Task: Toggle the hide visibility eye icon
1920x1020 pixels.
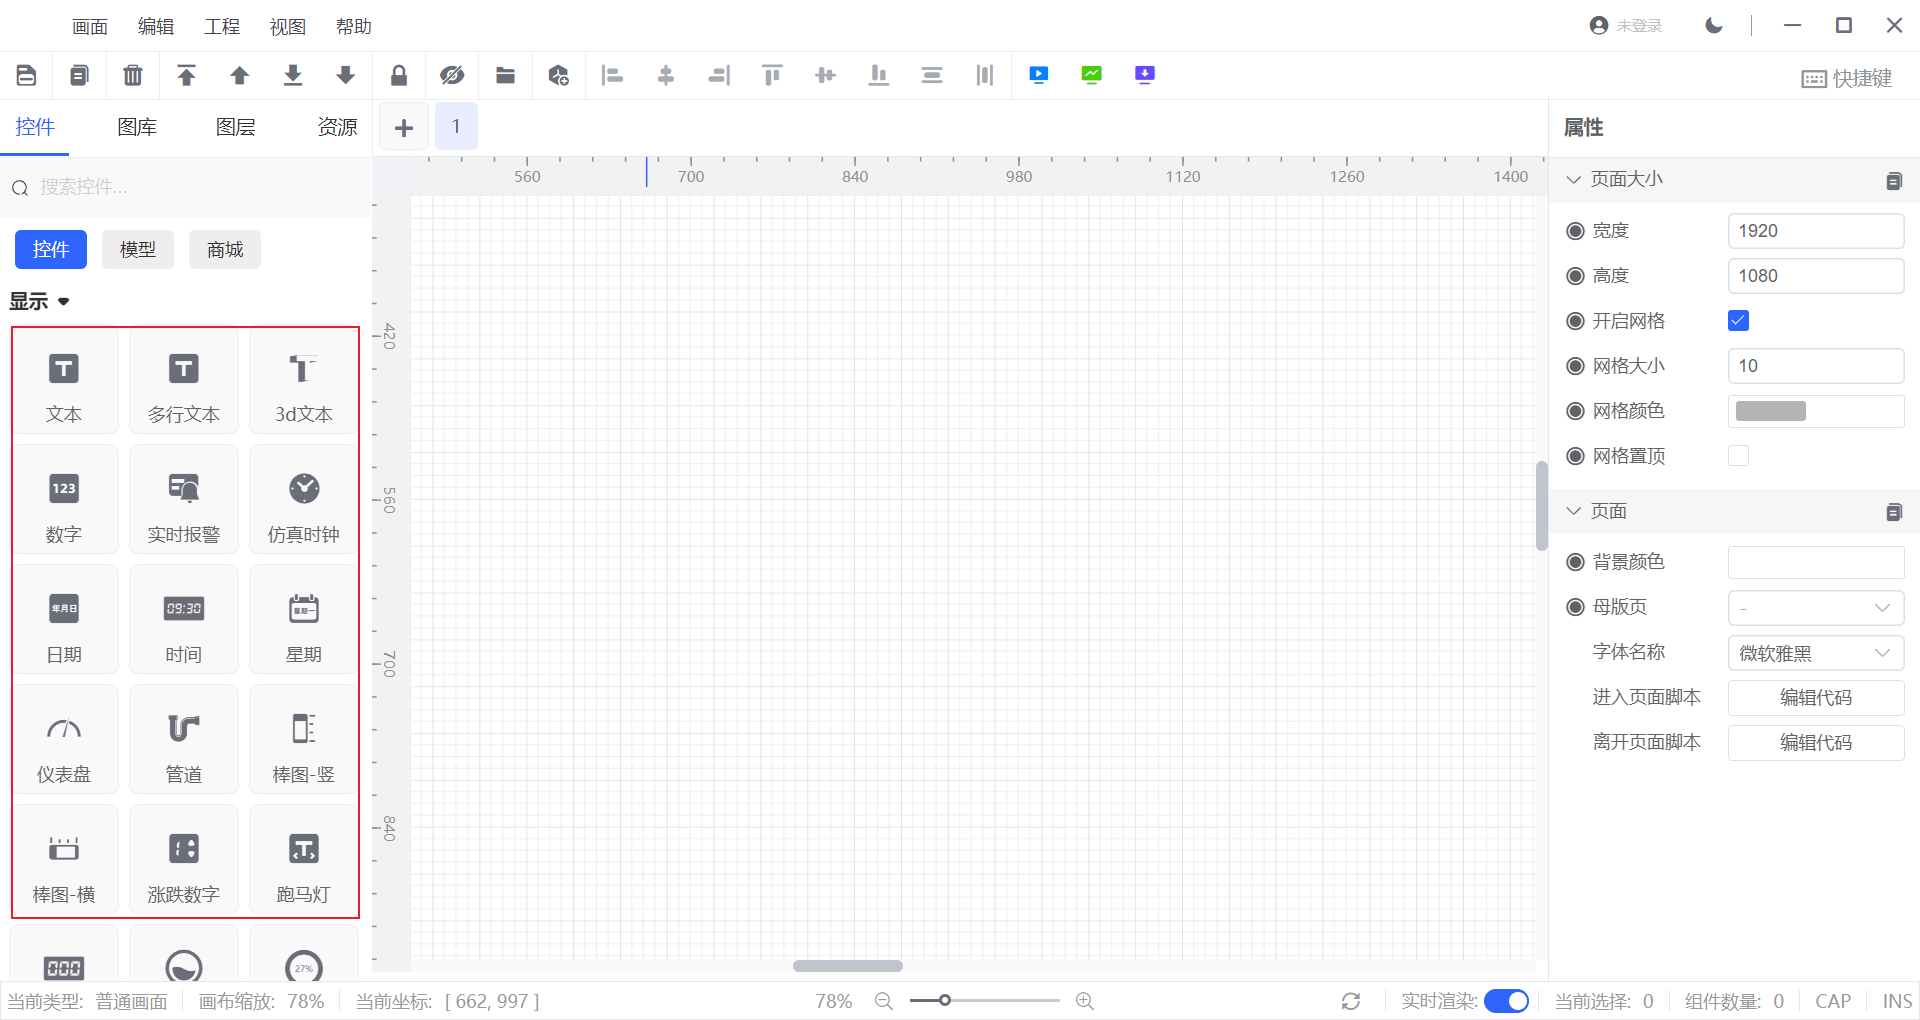Action: click(452, 75)
